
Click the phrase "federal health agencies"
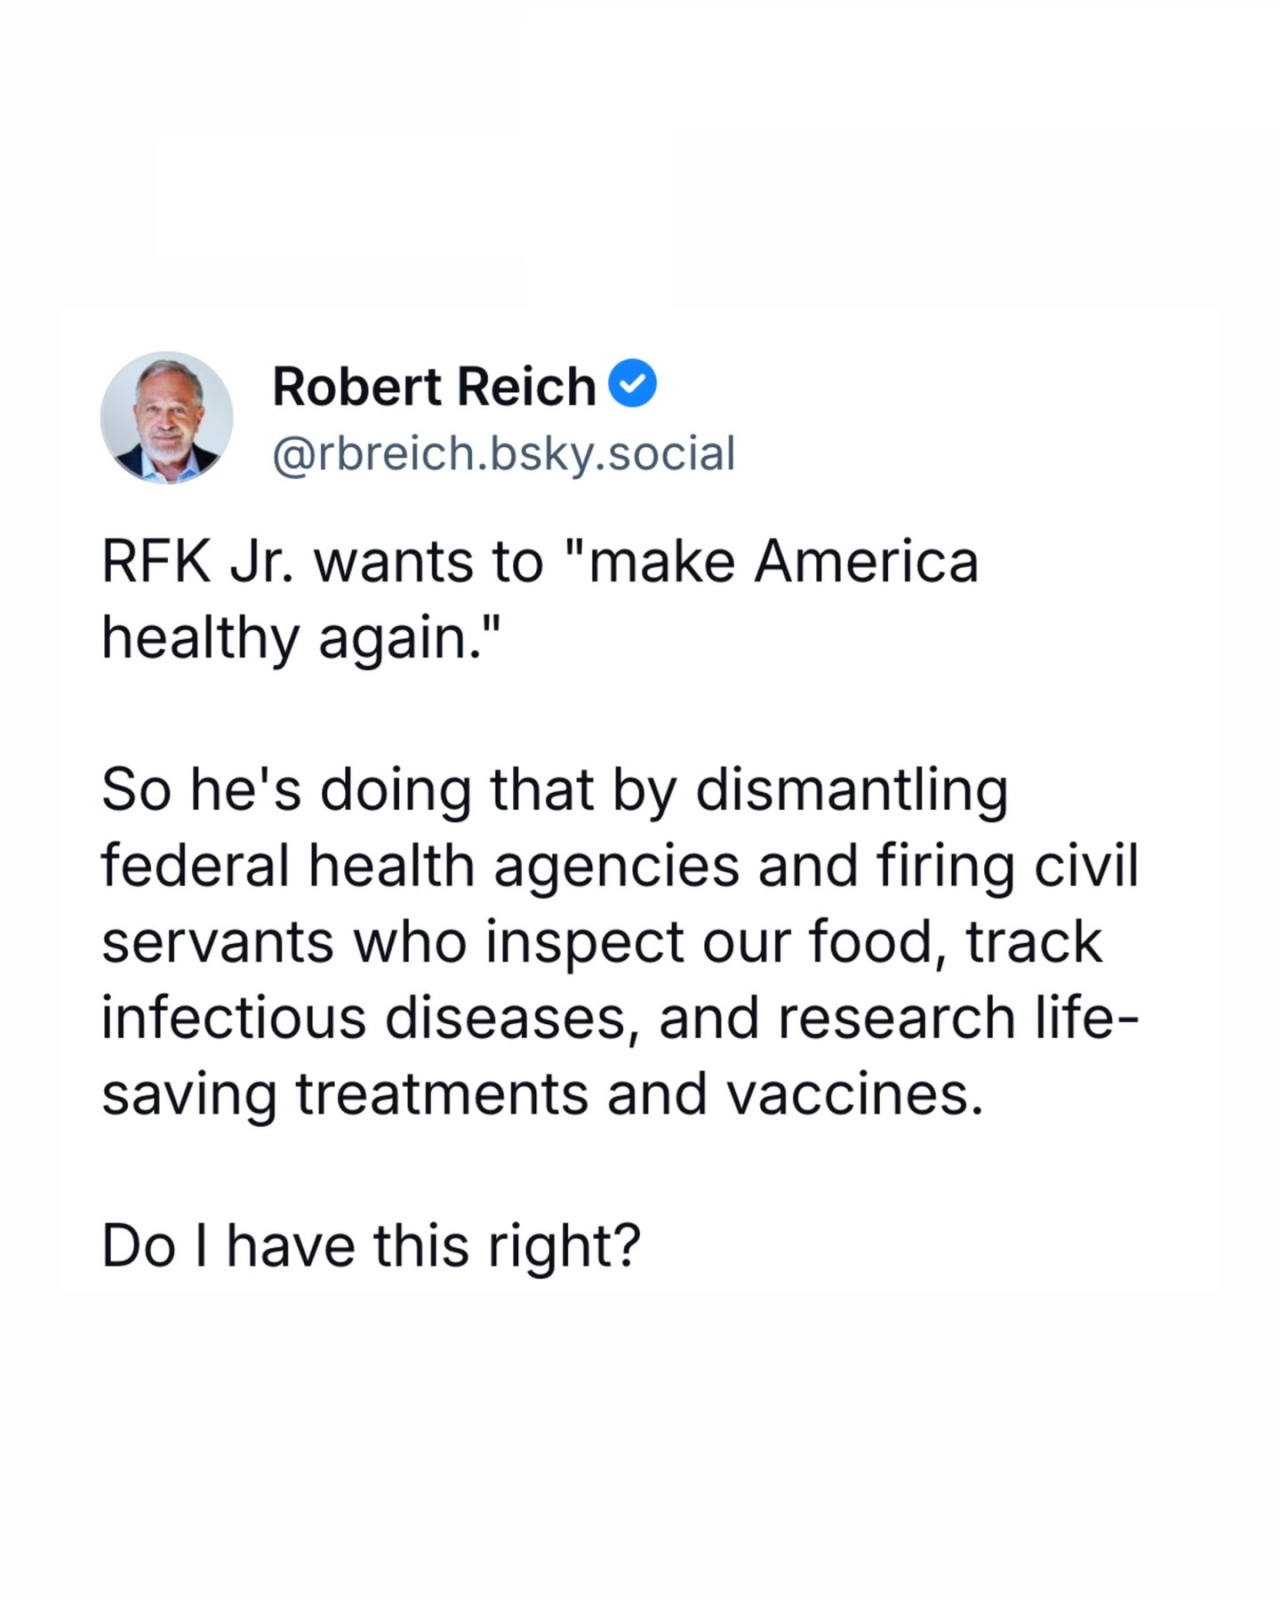click(x=421, y=868)
